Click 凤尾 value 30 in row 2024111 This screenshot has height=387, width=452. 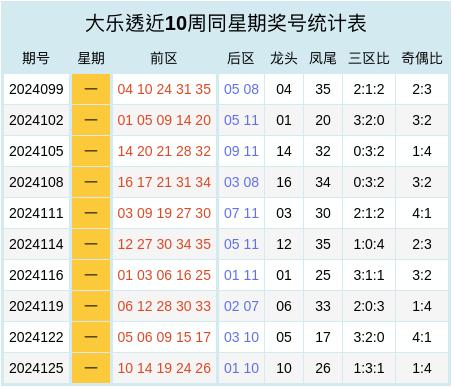pos(323,213)
